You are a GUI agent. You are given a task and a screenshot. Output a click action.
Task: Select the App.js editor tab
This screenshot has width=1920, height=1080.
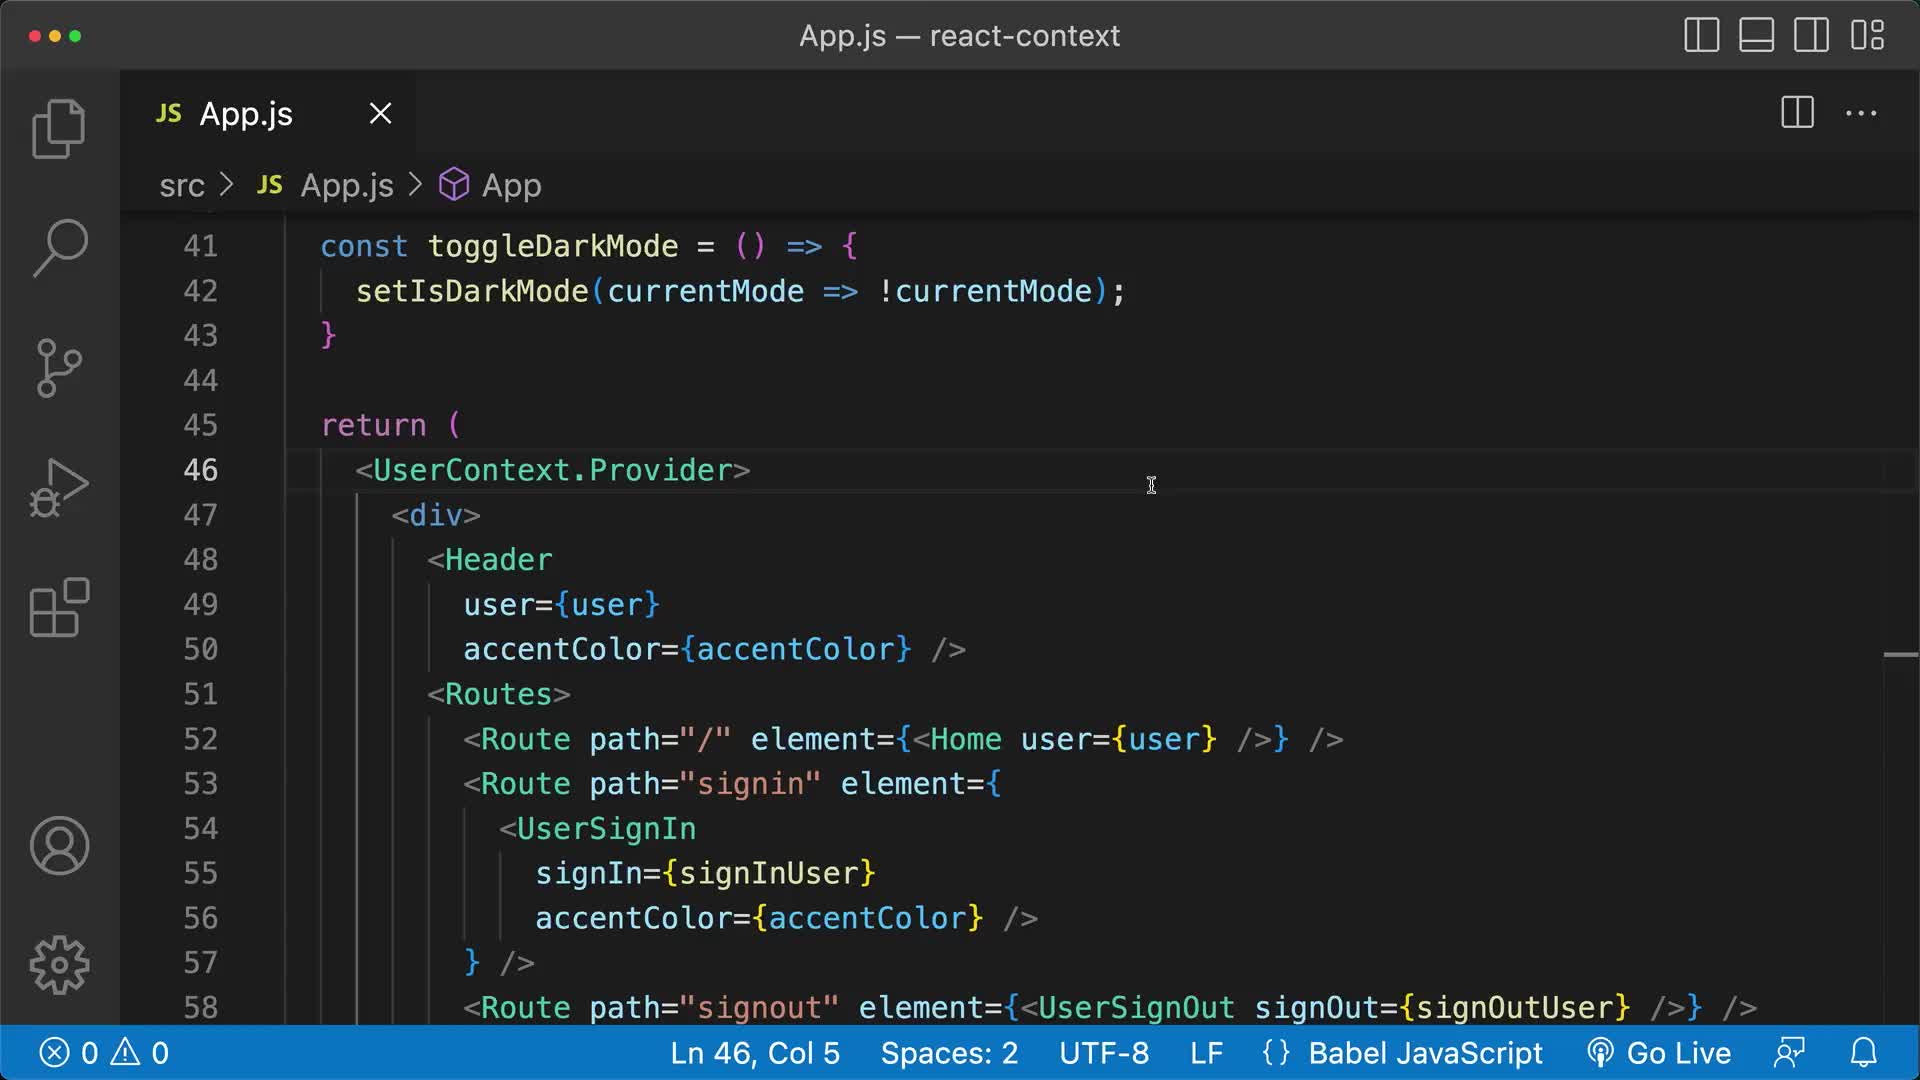click(267, 113)
